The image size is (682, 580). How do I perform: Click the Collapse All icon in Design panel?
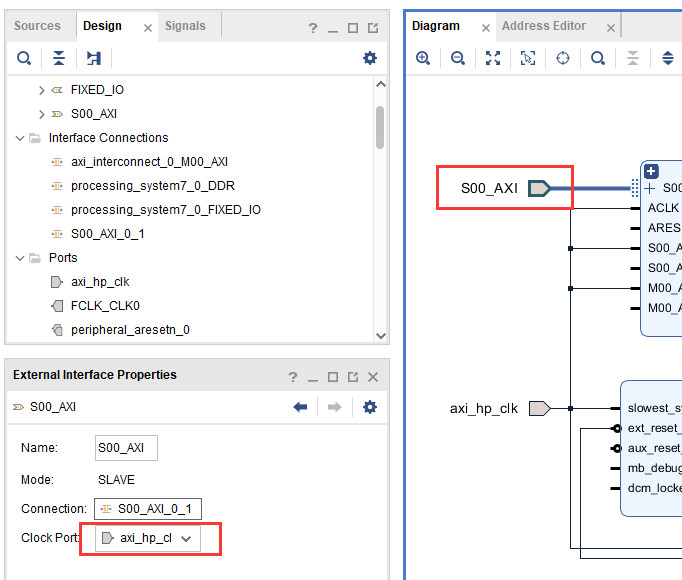(x=59, y=58)
